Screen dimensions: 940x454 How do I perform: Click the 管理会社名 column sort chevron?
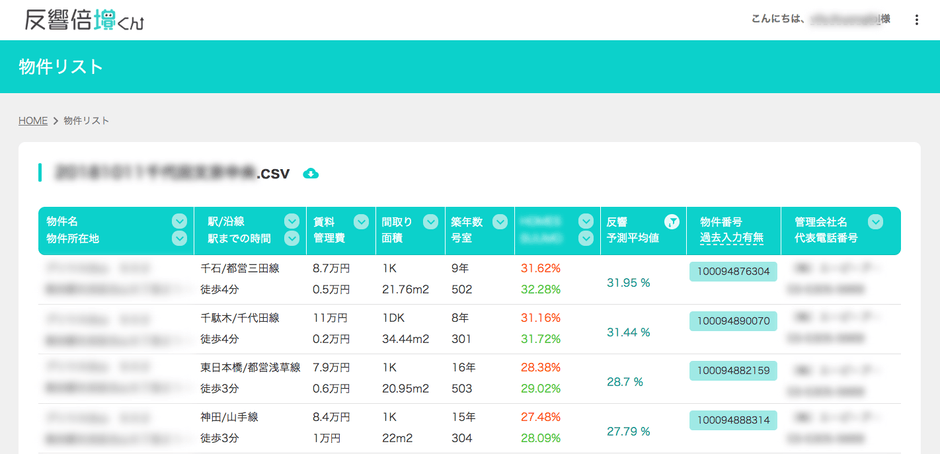click(876, 222)
